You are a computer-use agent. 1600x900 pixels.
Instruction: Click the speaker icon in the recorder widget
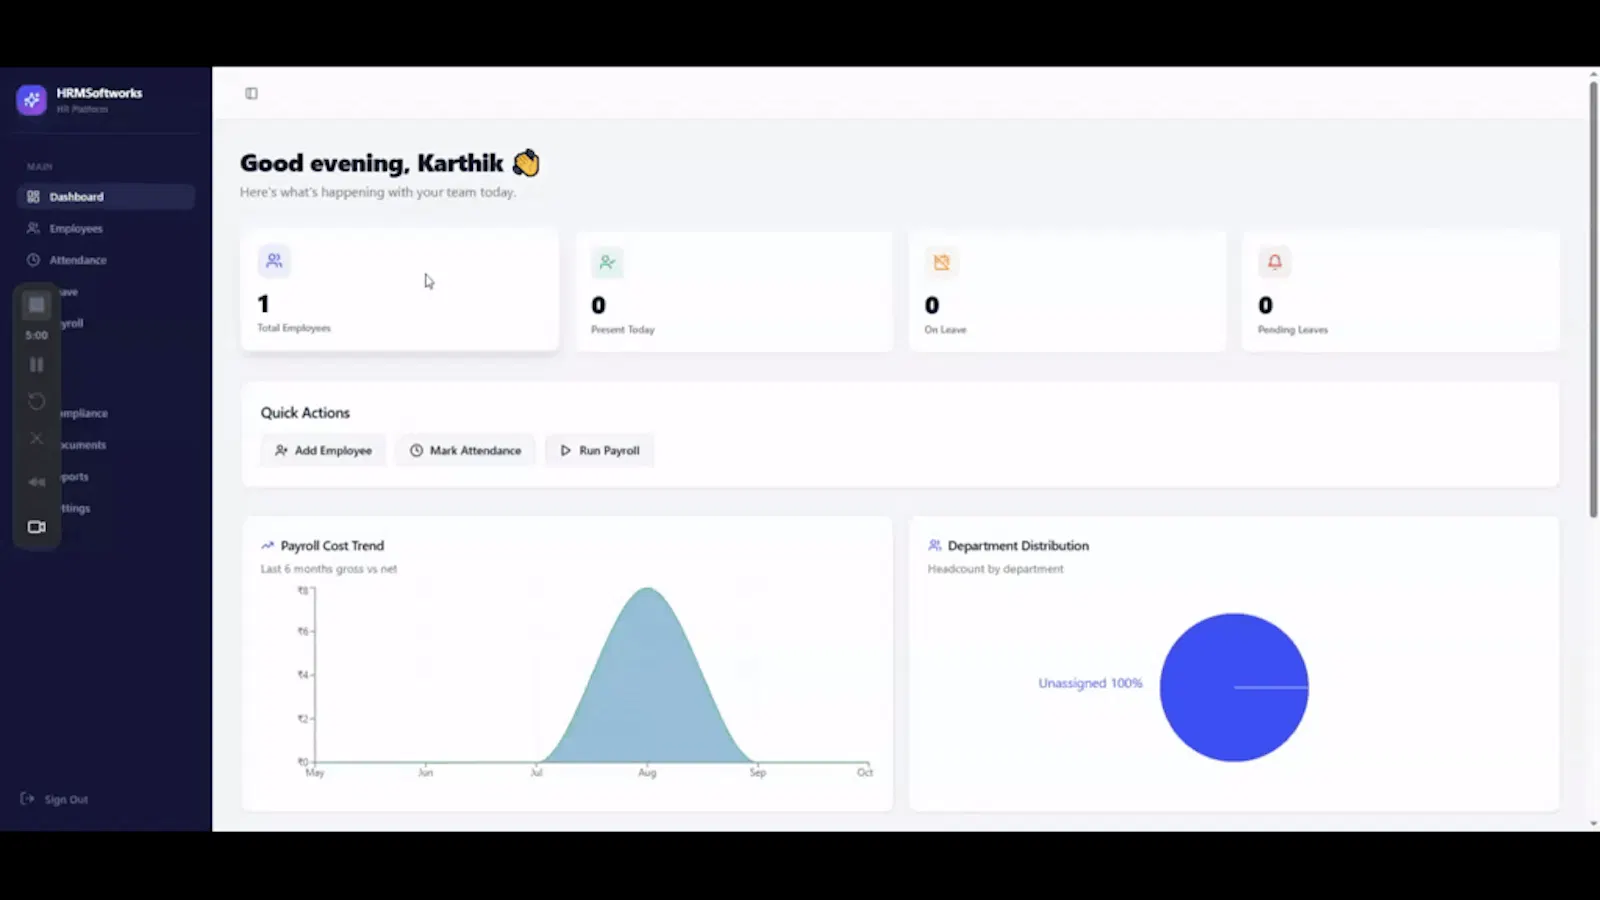[37, 482]
